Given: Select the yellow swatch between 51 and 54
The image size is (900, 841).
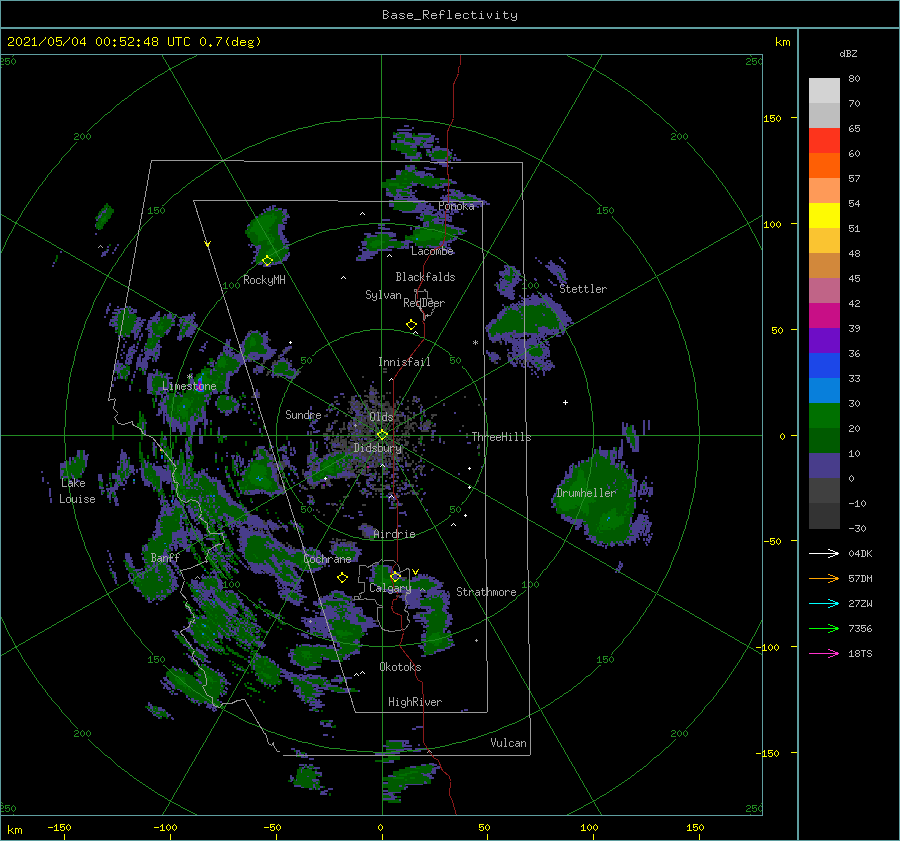Looking at the screenshot, I should pyautogui.click(x=824, y=216).
